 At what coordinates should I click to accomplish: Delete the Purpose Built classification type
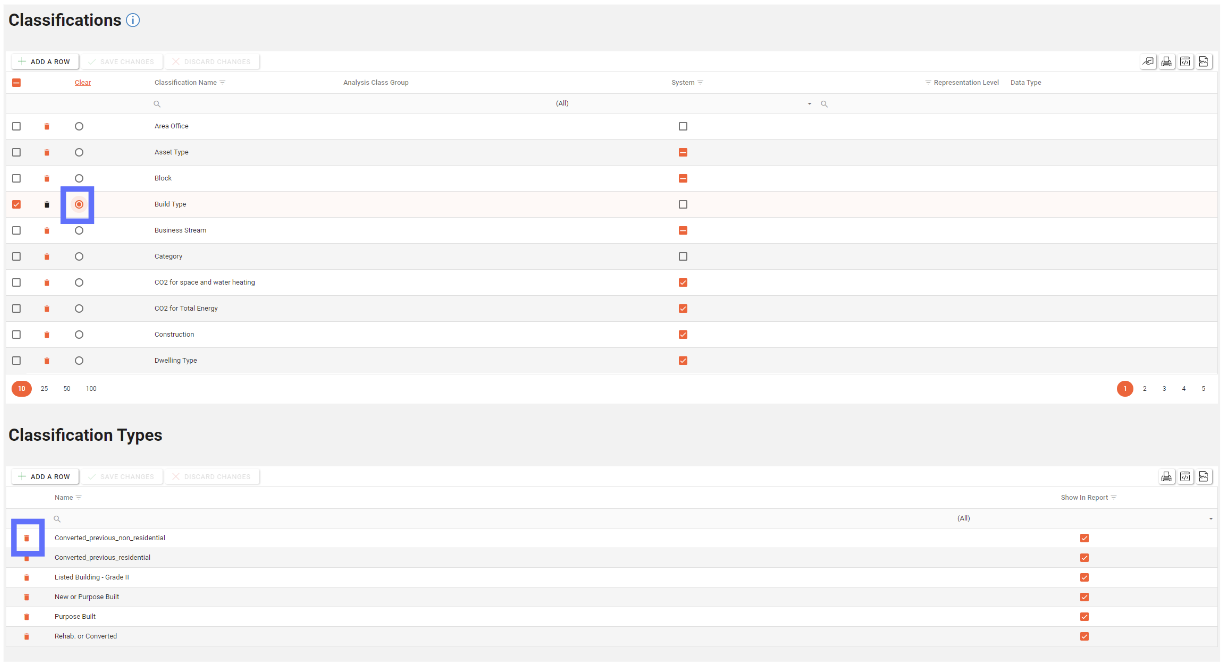click(27, 617)
